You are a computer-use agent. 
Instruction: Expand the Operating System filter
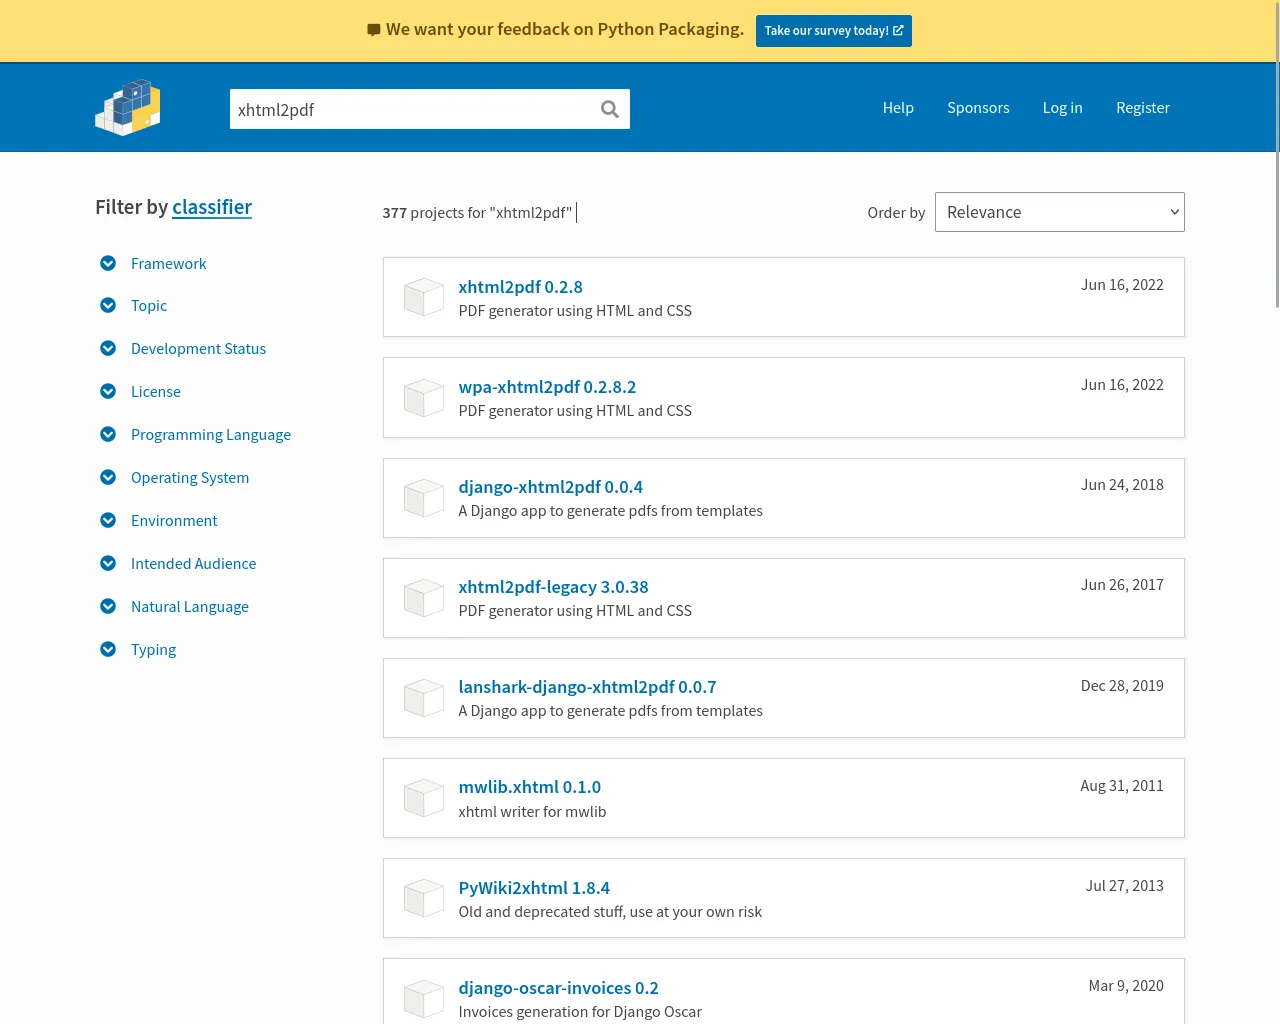pyautogui.click(x=189, y=478)
